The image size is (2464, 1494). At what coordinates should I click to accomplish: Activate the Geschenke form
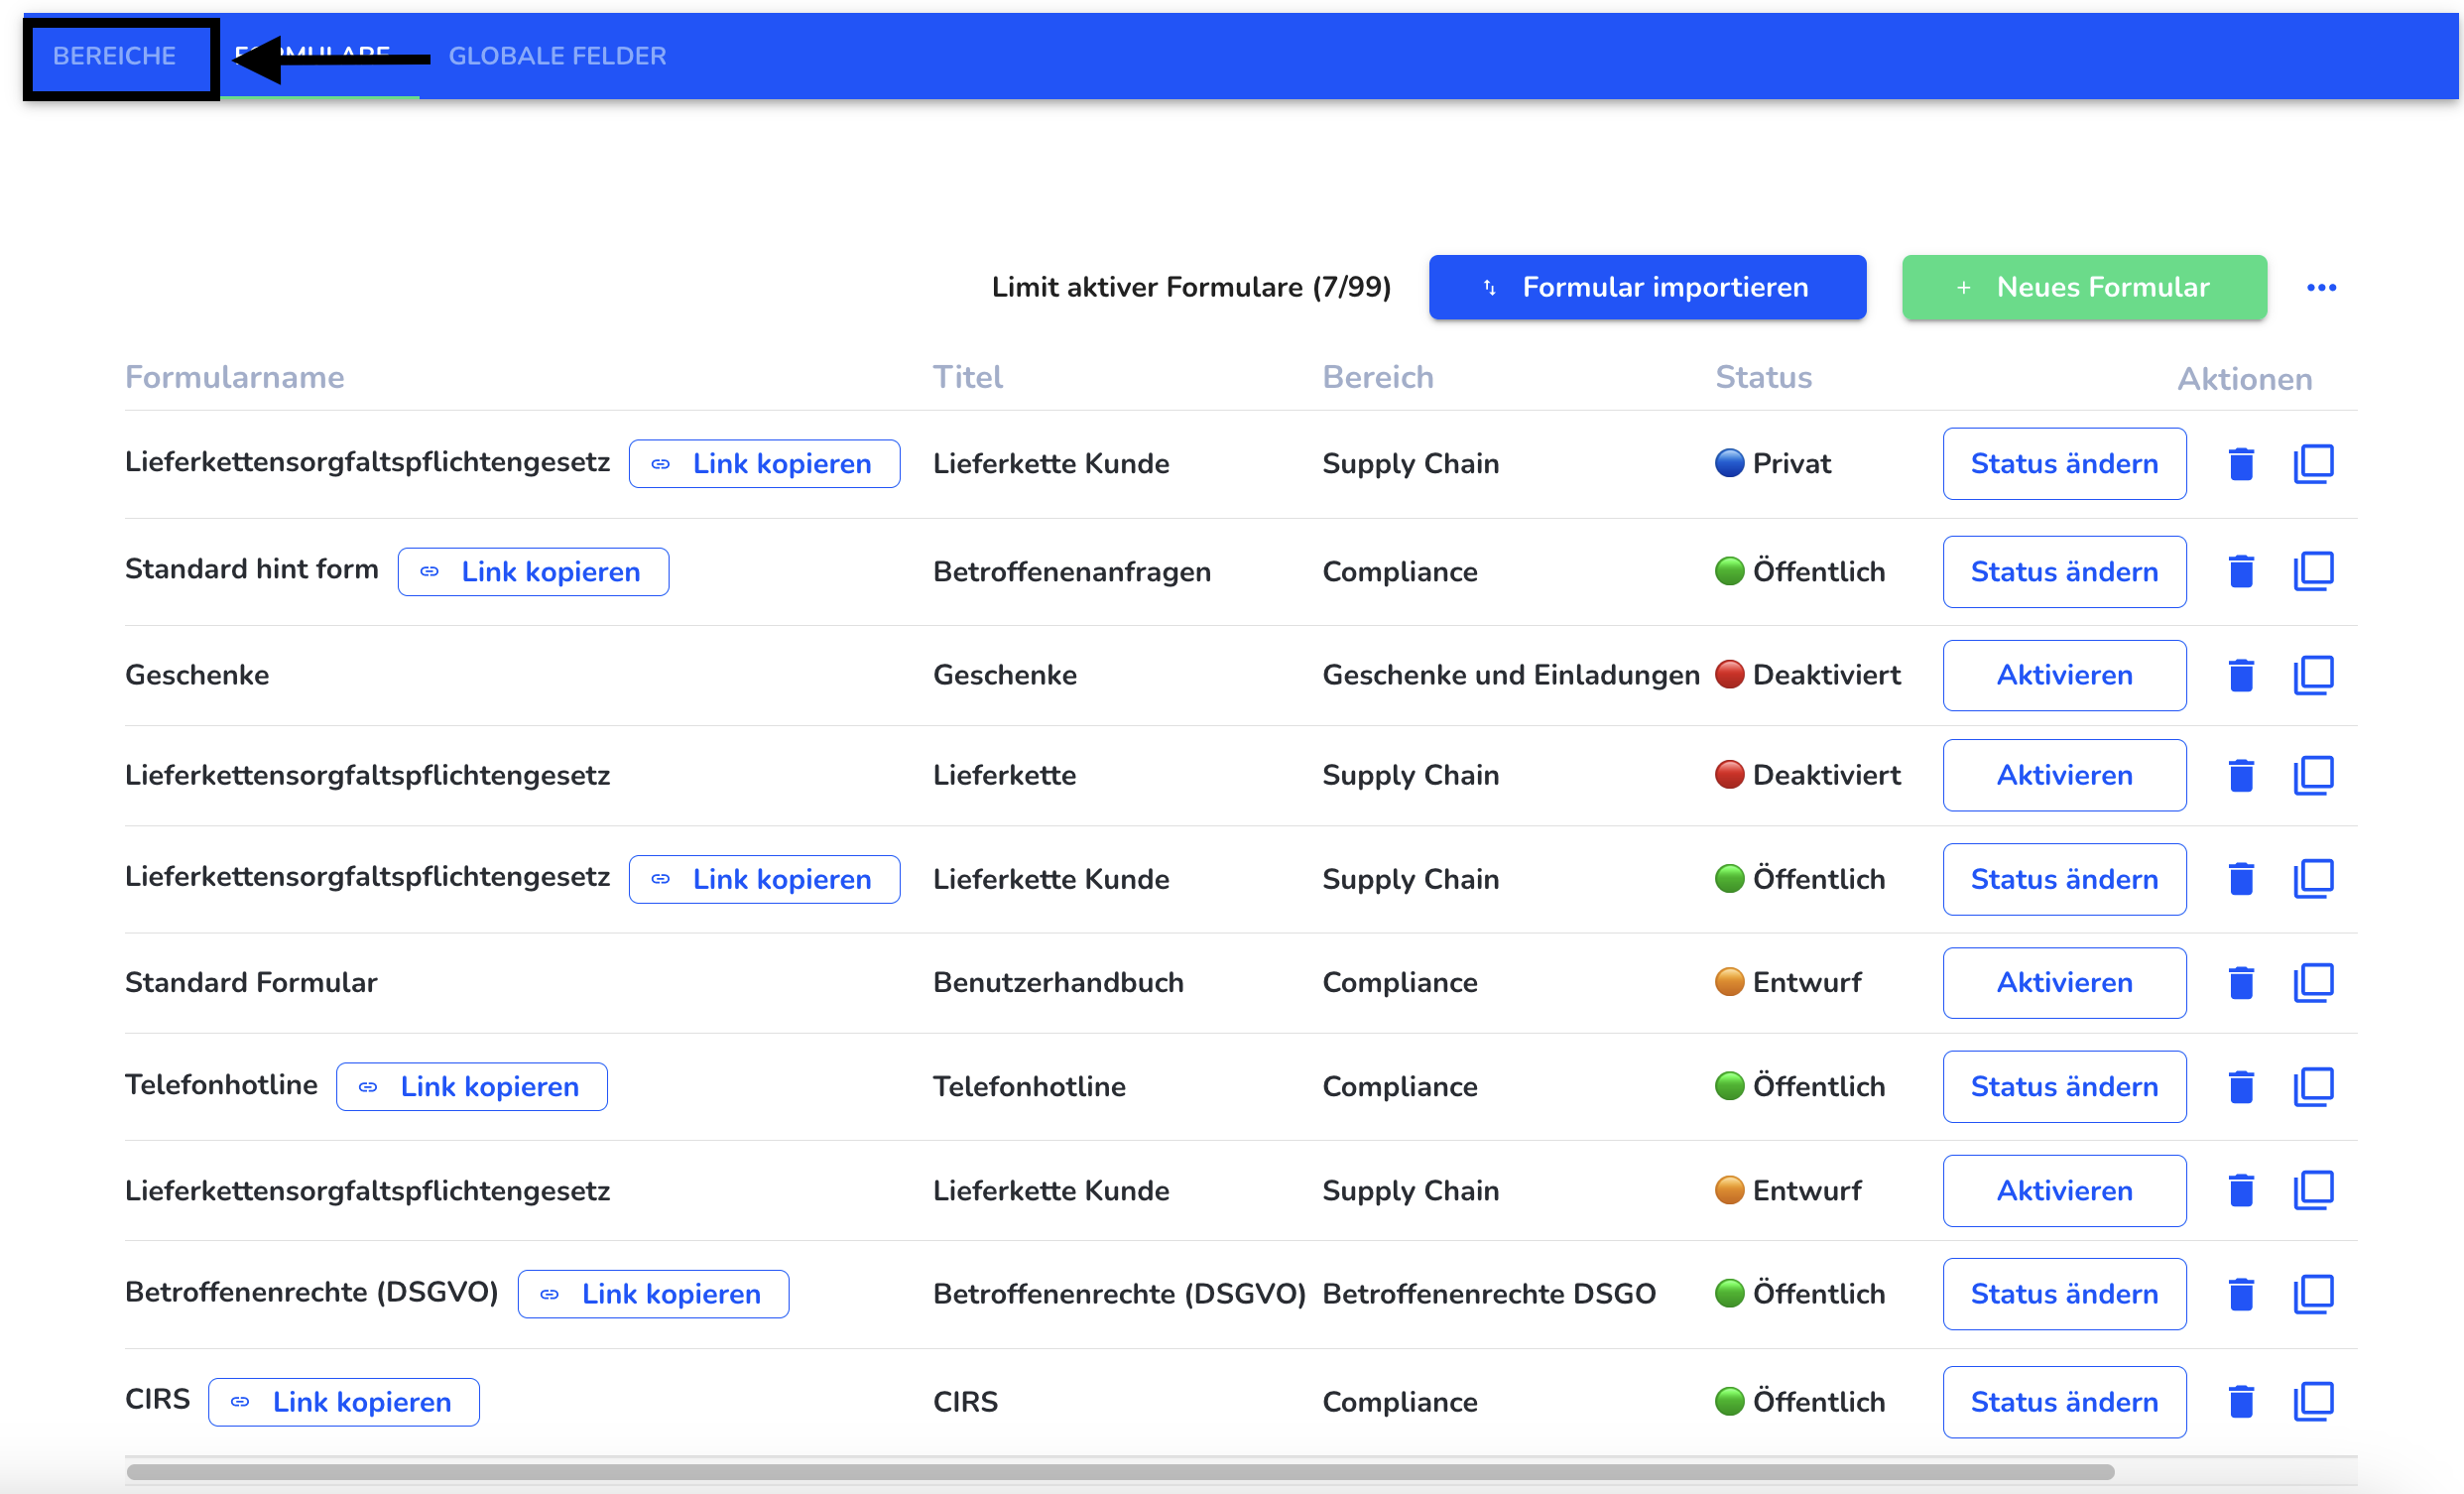[x=2064, y=676]
